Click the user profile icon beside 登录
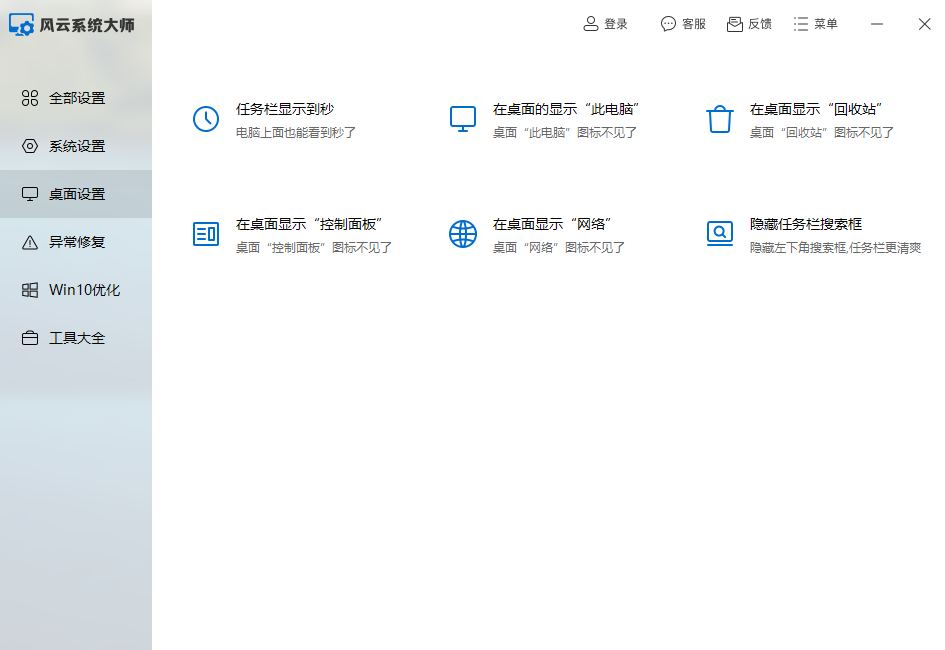This screenshot has width=945, height=650. (x=591, y=23)
